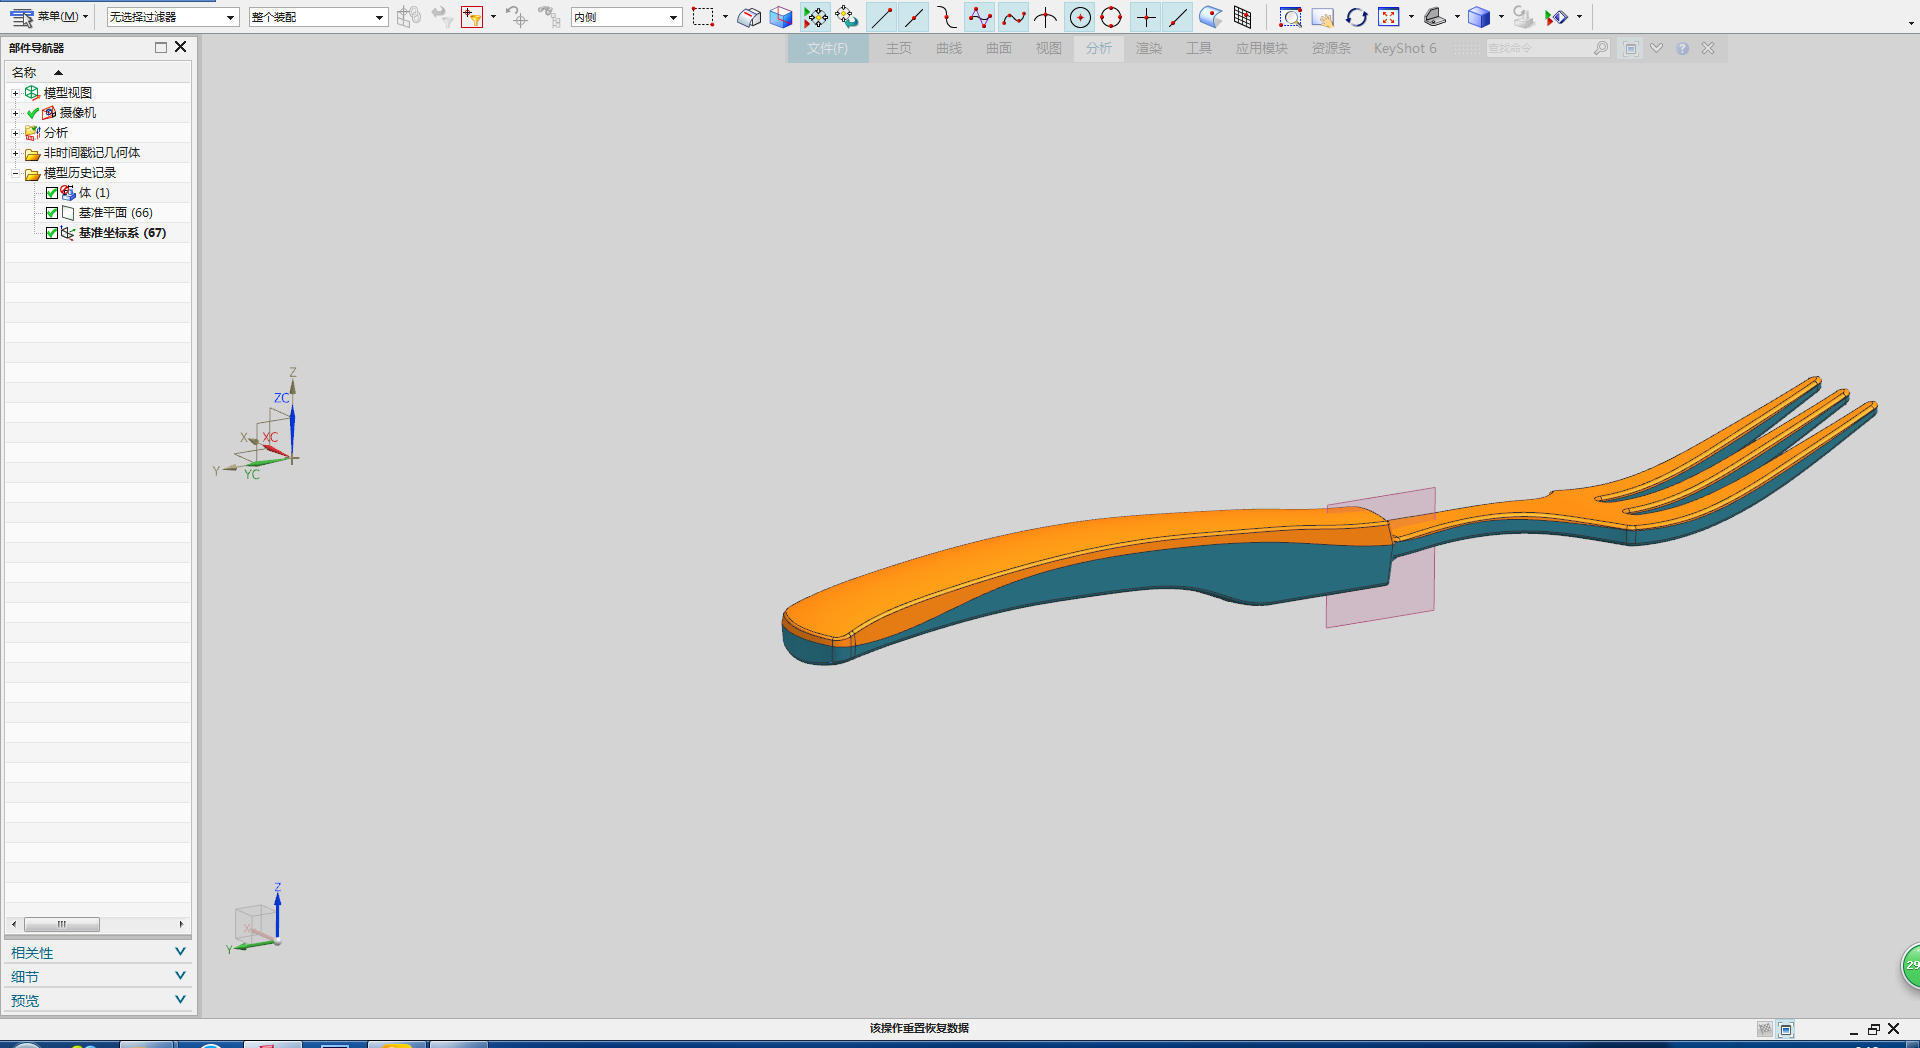
Task: Minimize the ribbon with chevron button
Action: (1657, 48)
